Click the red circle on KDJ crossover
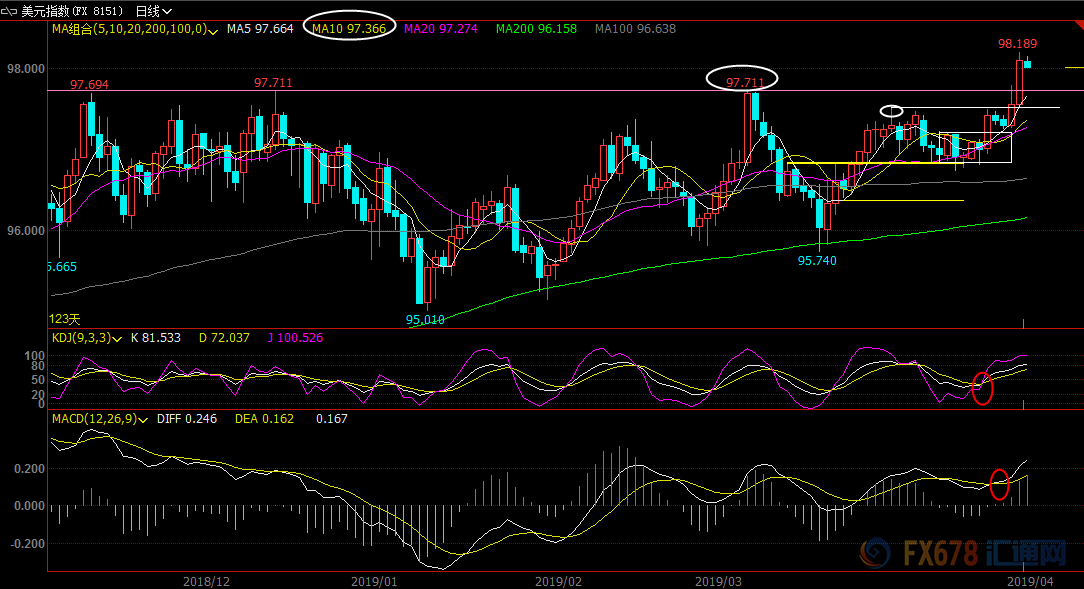1084x589 pixels. (x=982, y=386)
